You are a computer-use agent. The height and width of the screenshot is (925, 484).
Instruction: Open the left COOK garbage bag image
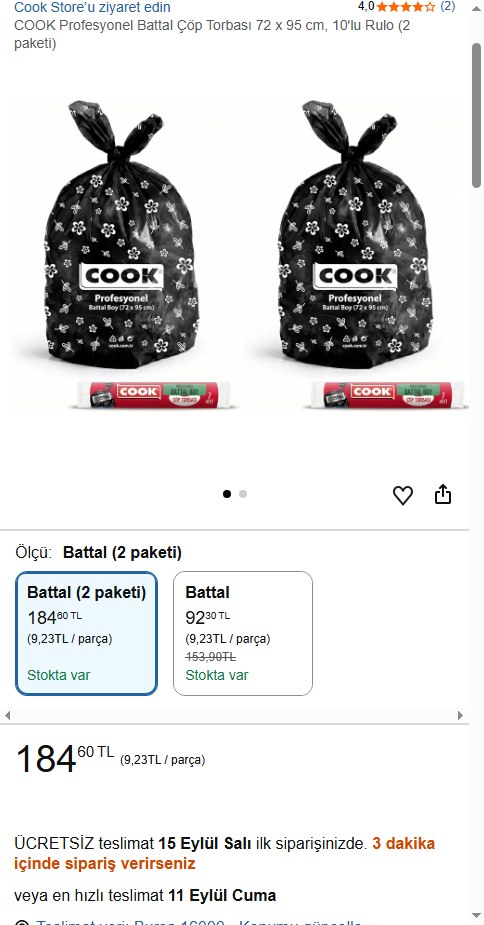(x=122, y=234)
